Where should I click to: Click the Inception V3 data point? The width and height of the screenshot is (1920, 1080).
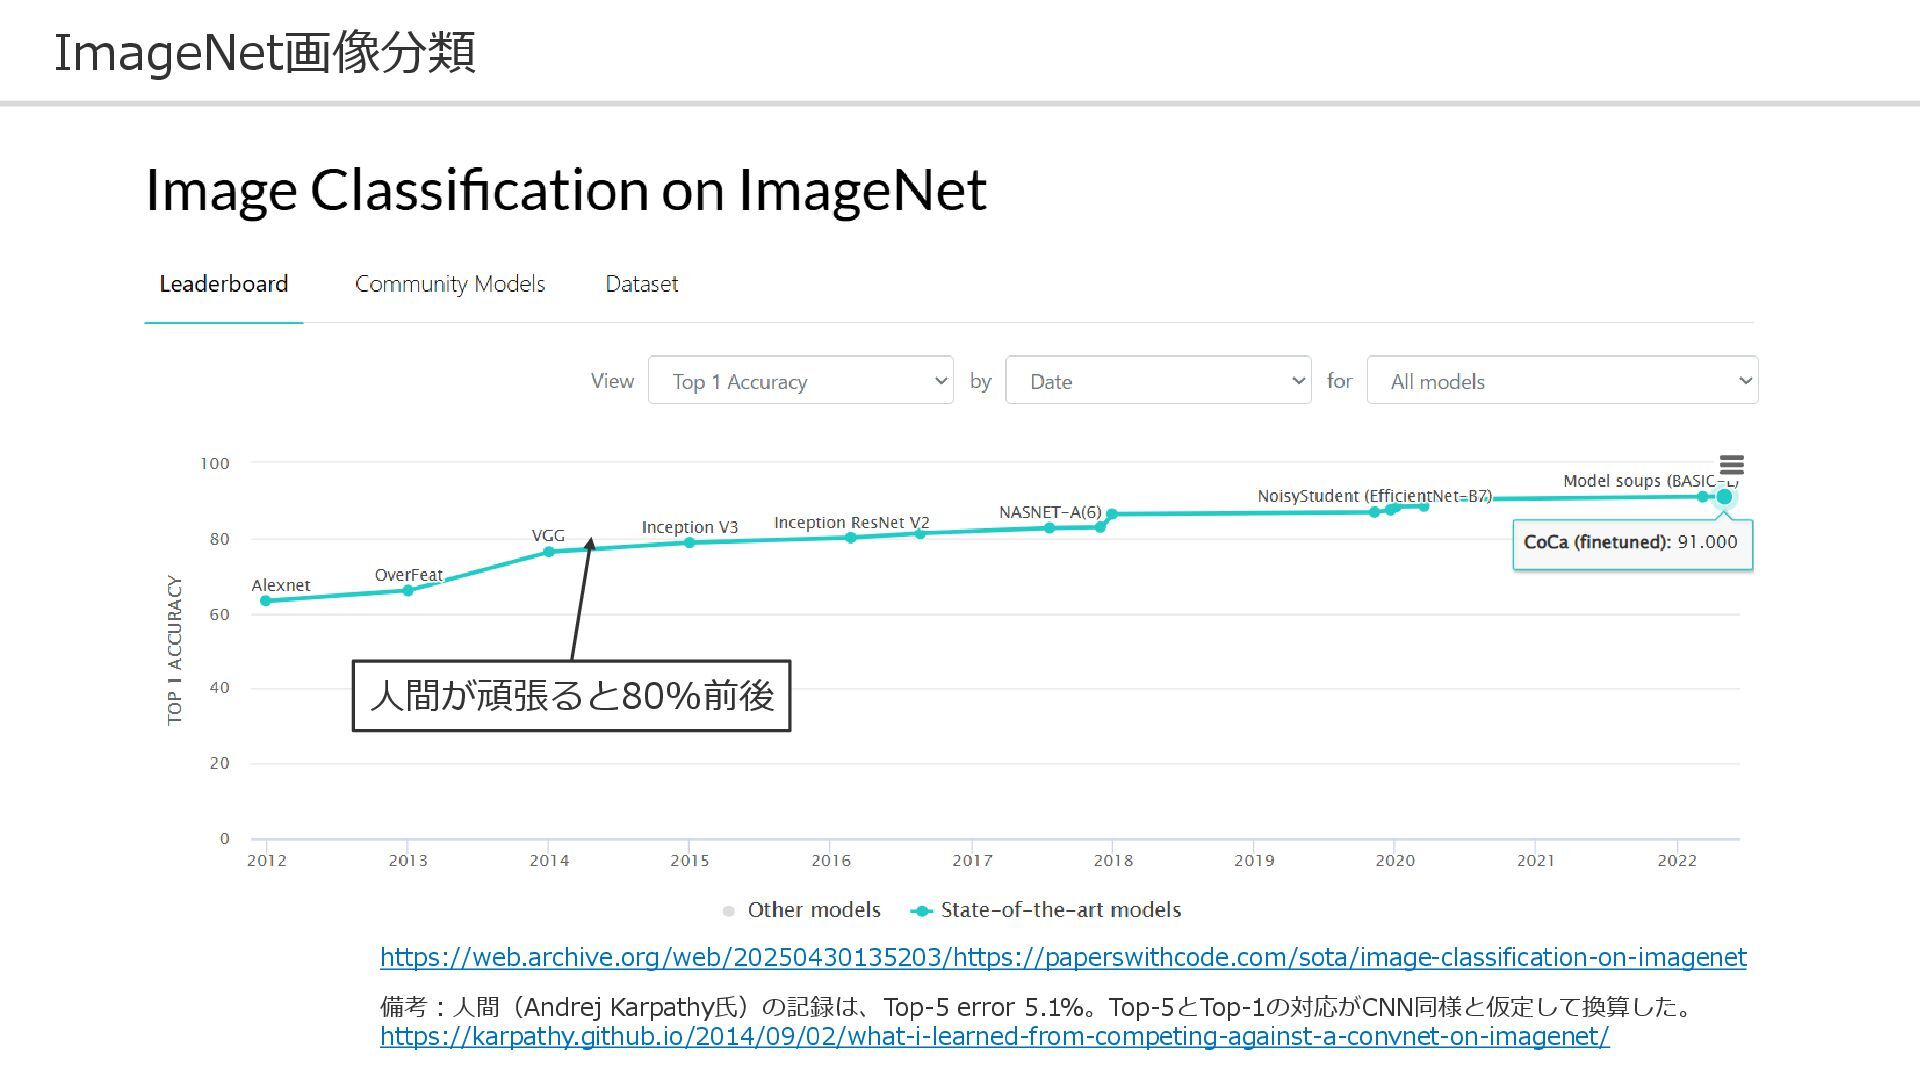689,543
